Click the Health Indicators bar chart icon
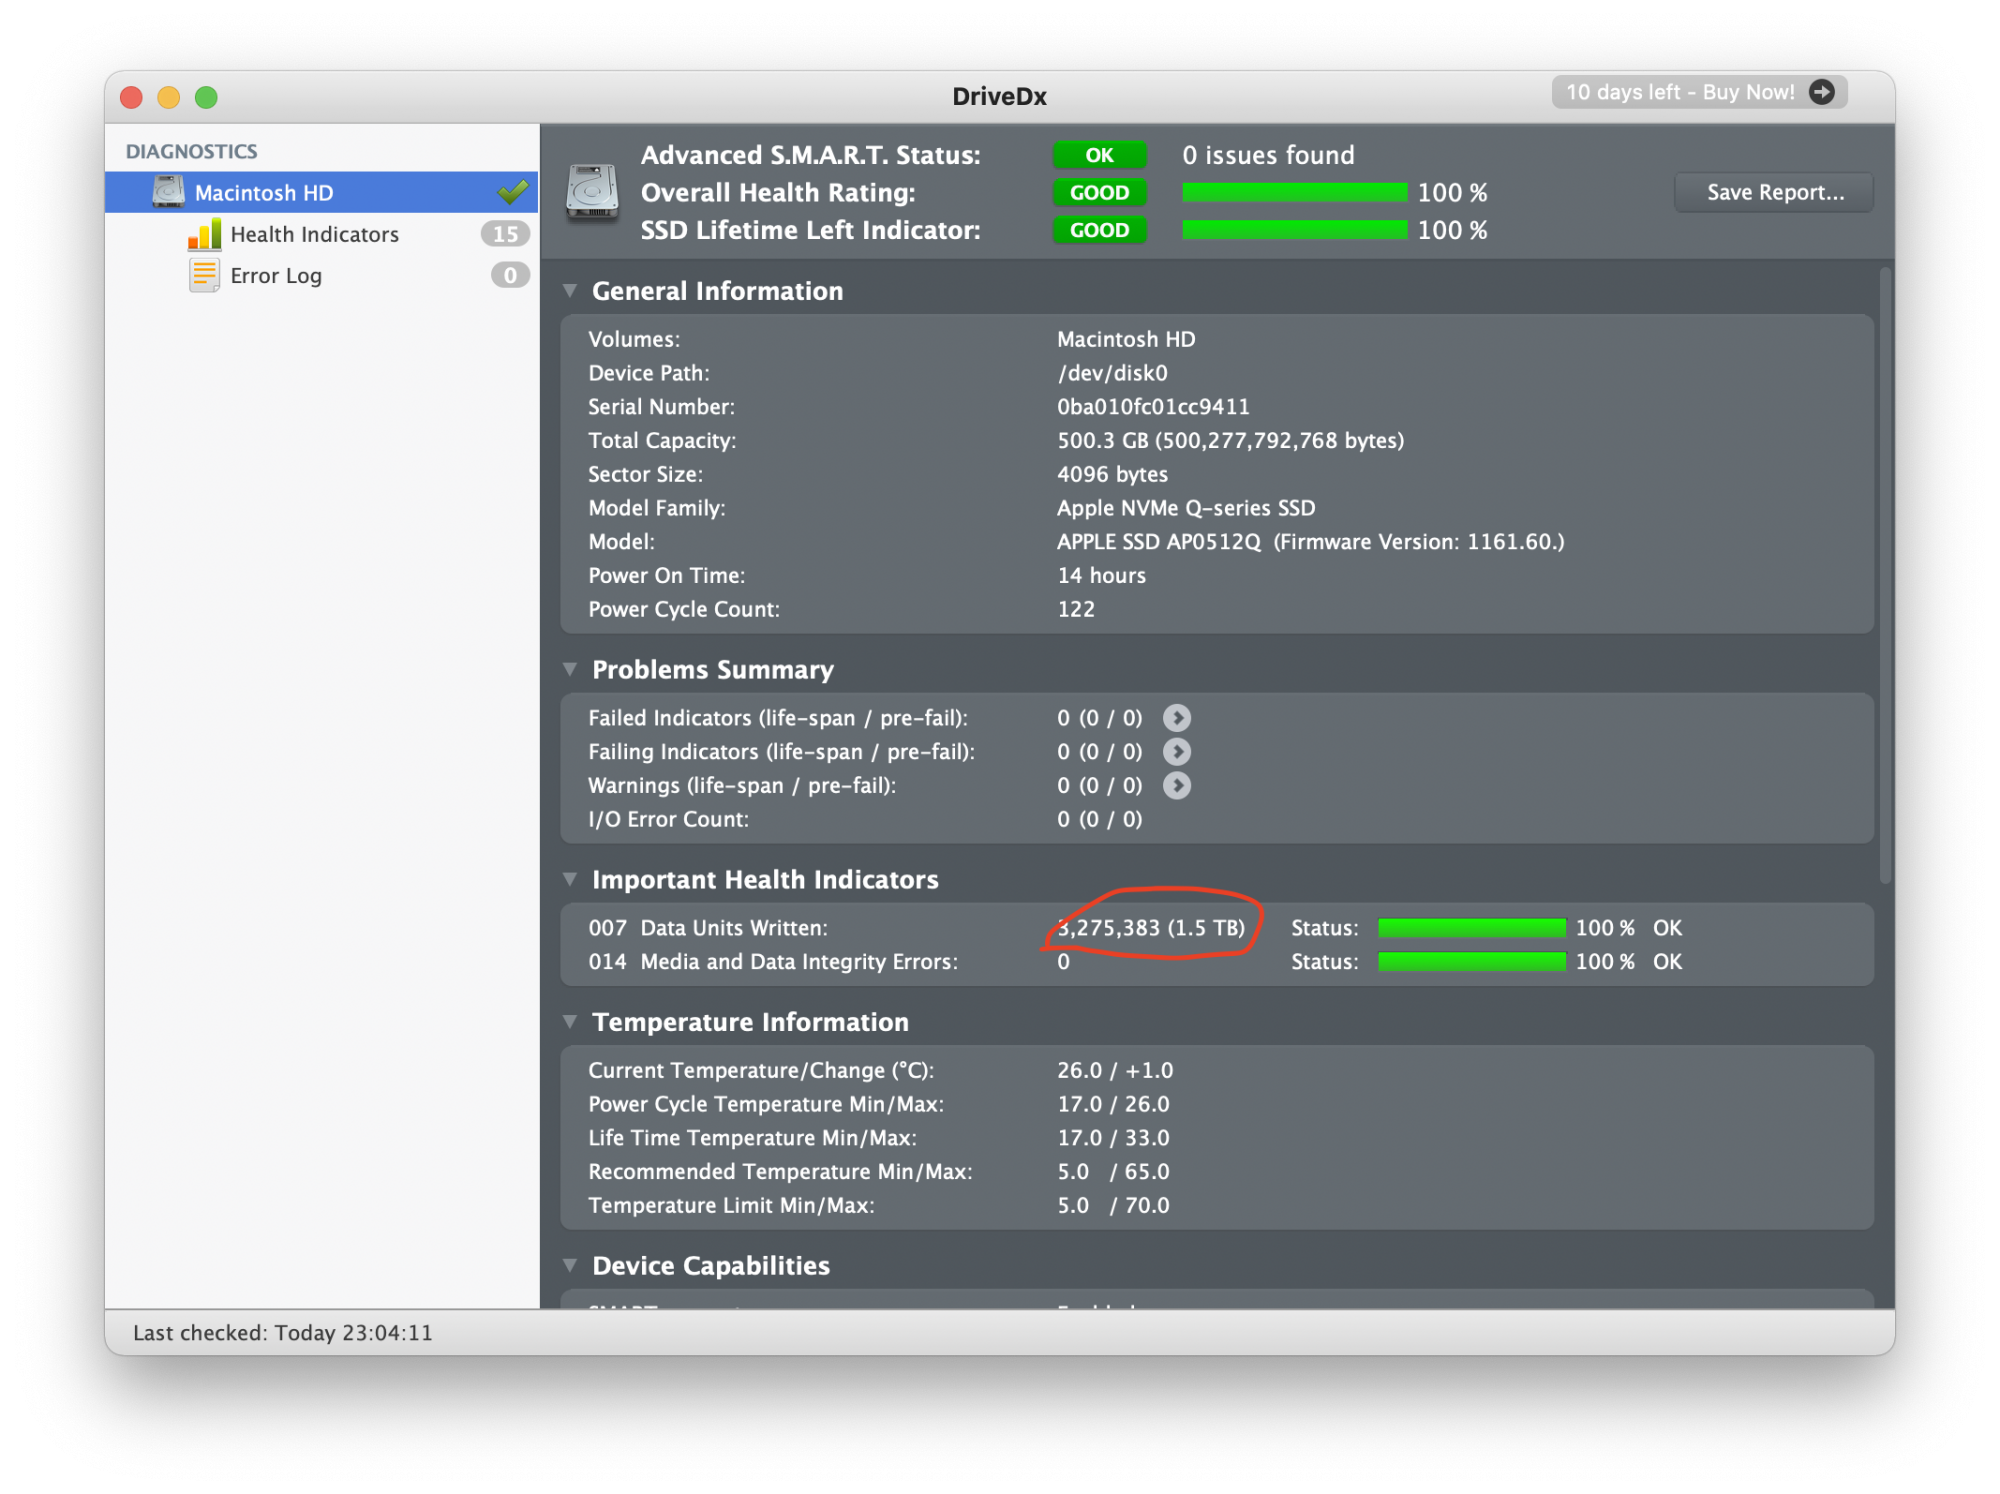 point(204,234)
